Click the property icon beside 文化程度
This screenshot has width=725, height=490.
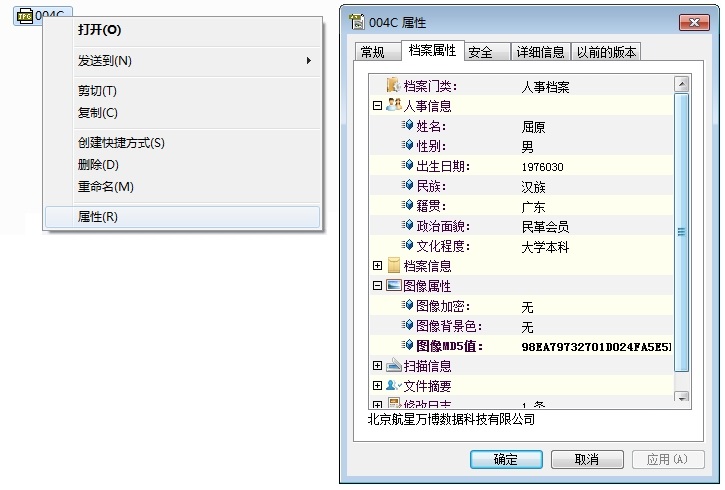click(x=407, y=245)
